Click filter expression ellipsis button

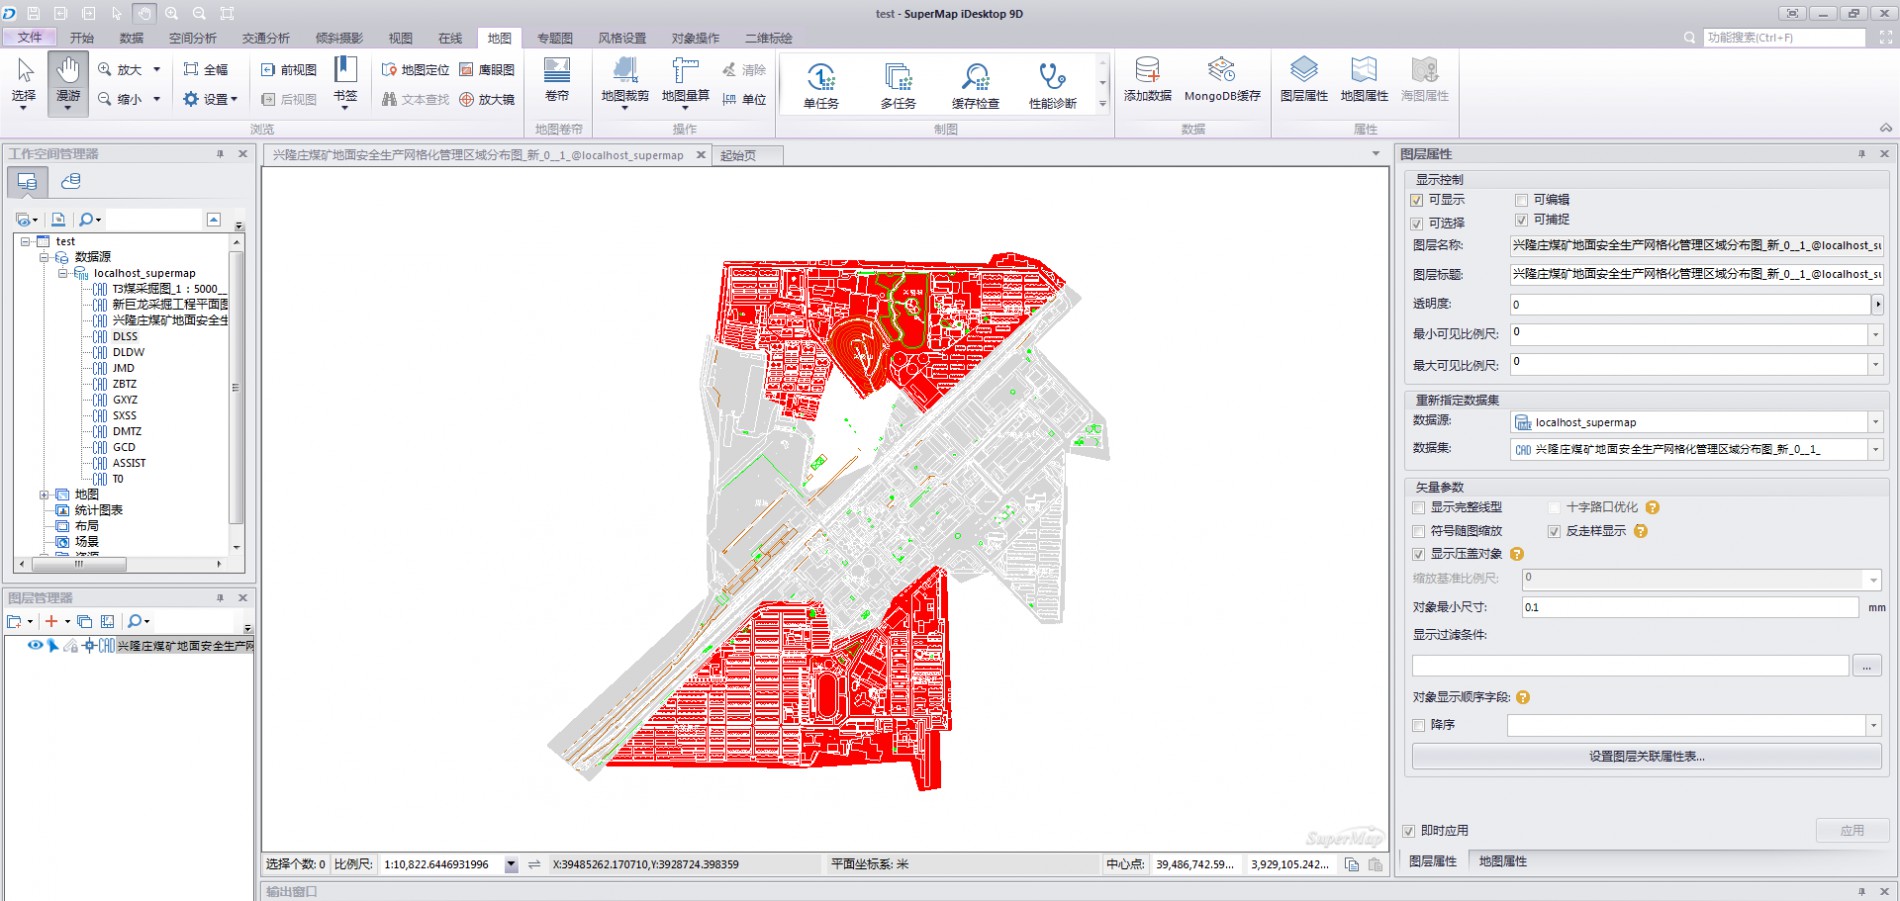coord(1867,666)
